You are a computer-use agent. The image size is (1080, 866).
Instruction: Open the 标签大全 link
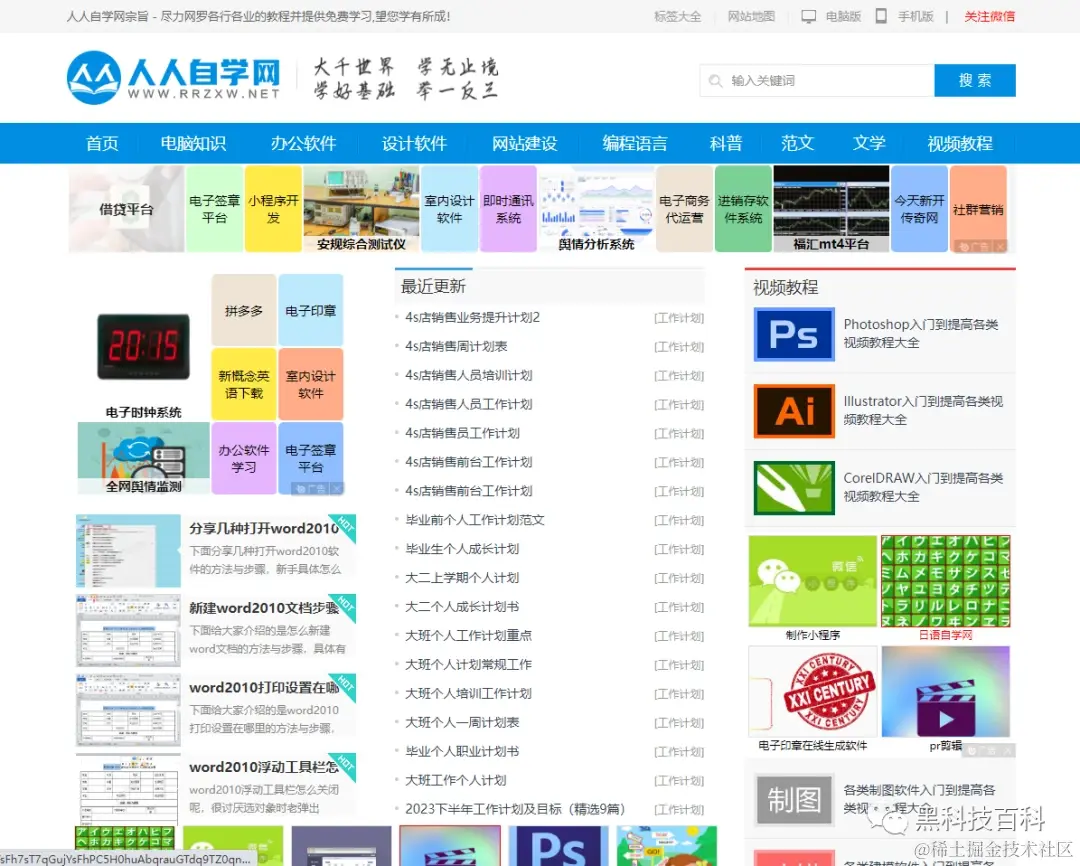pos(677,15)
